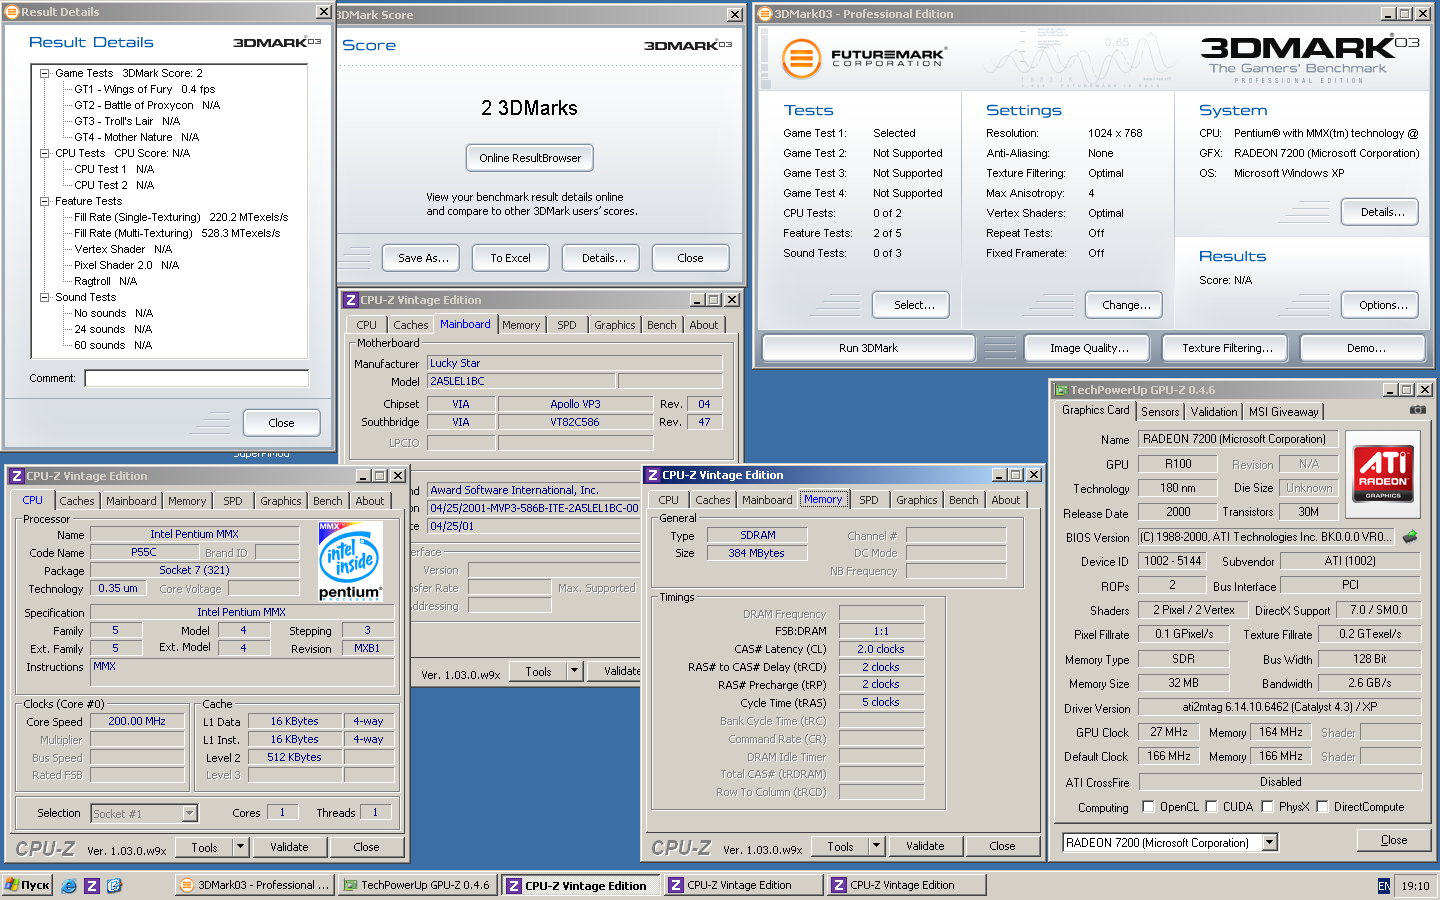This screenshot has width=1440, height=900.
Task: Click the Run 3DMark button
Action: point(868,348)
